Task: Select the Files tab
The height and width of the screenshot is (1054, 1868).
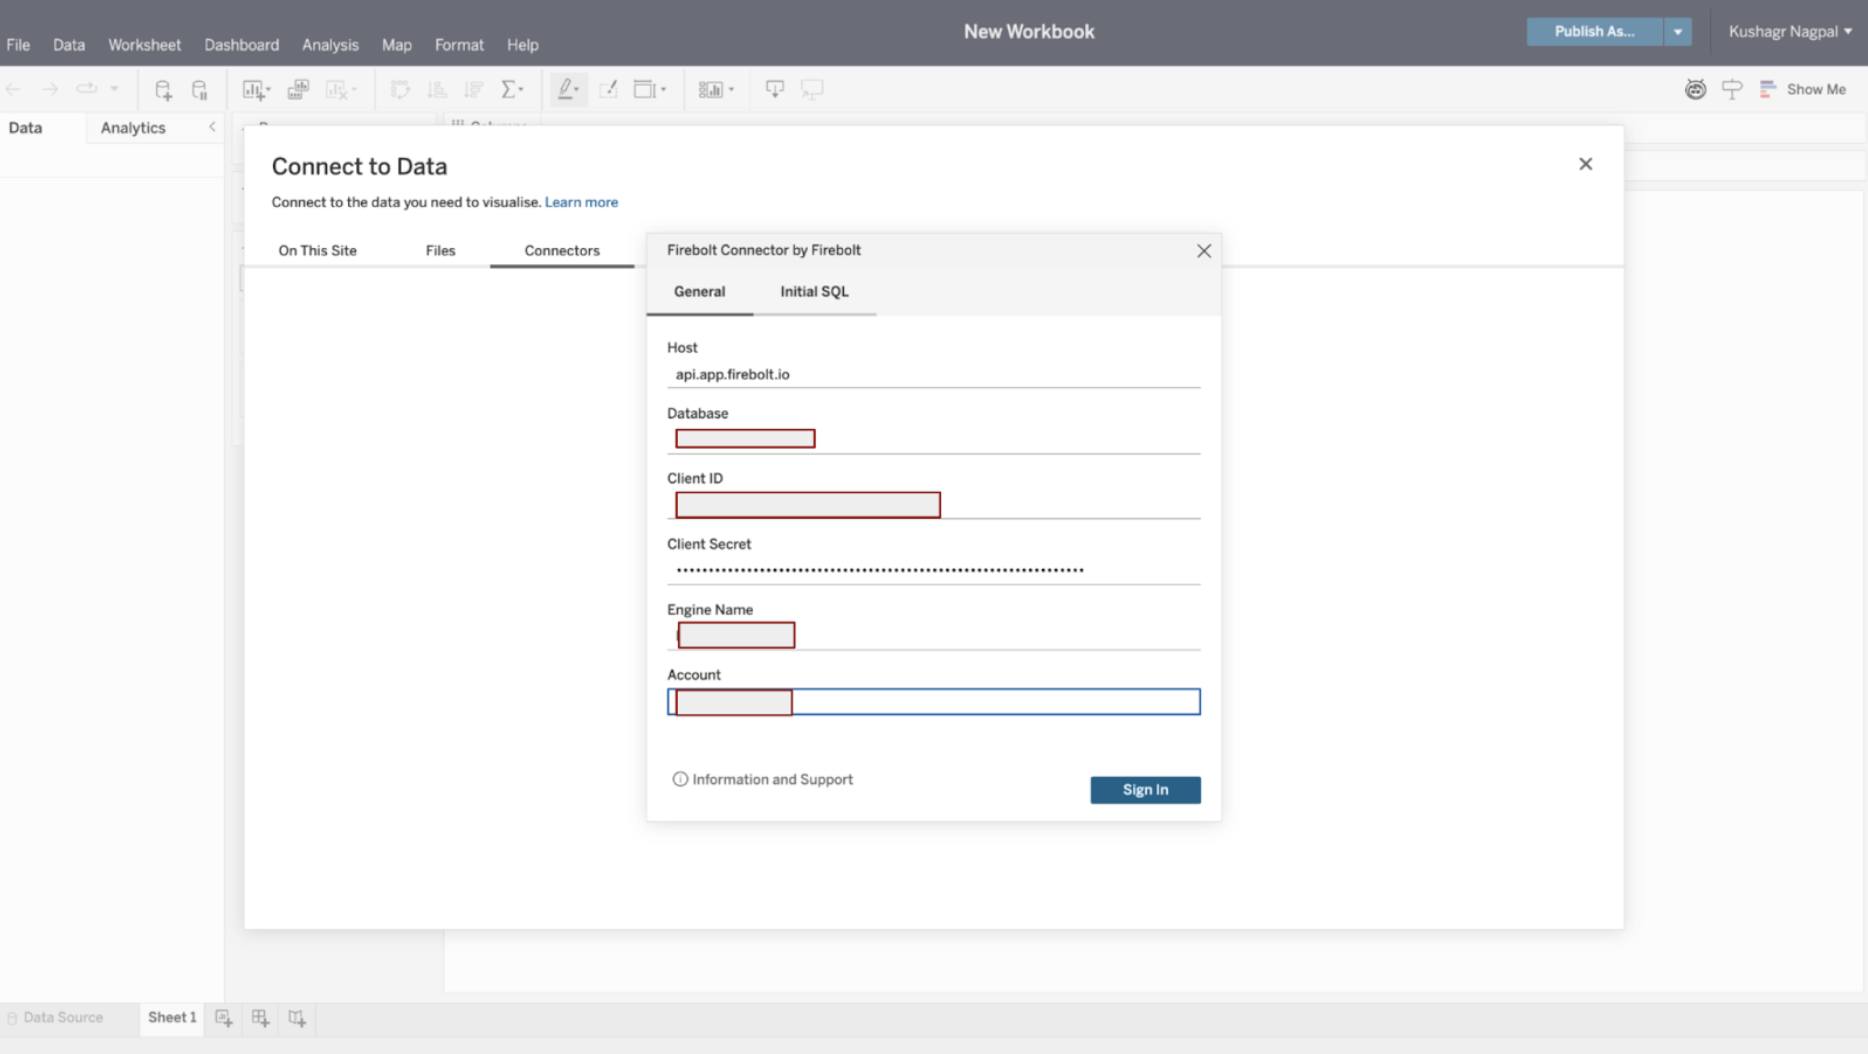Action: pyautogui.click(x=440, y=250)
